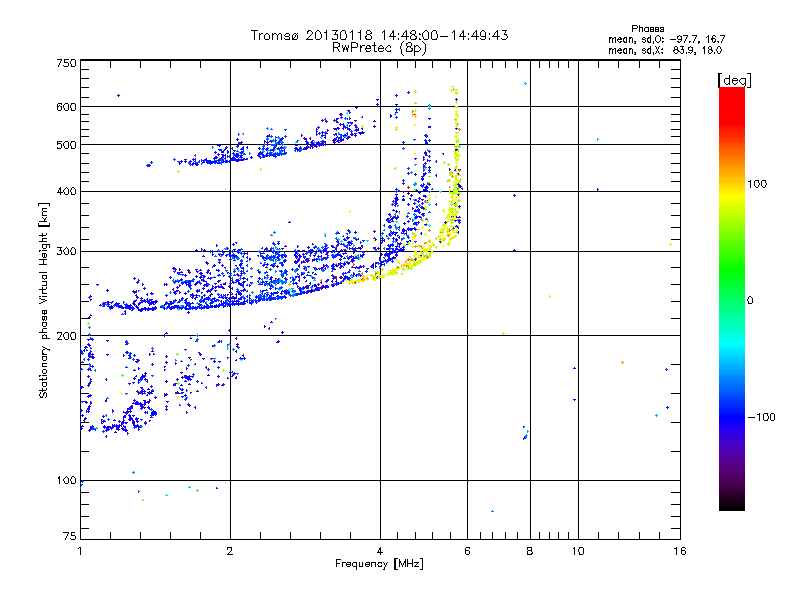Click the y-axis label '500'
Viewport: 800px width, 600px height.
click(x=66, y=145)
